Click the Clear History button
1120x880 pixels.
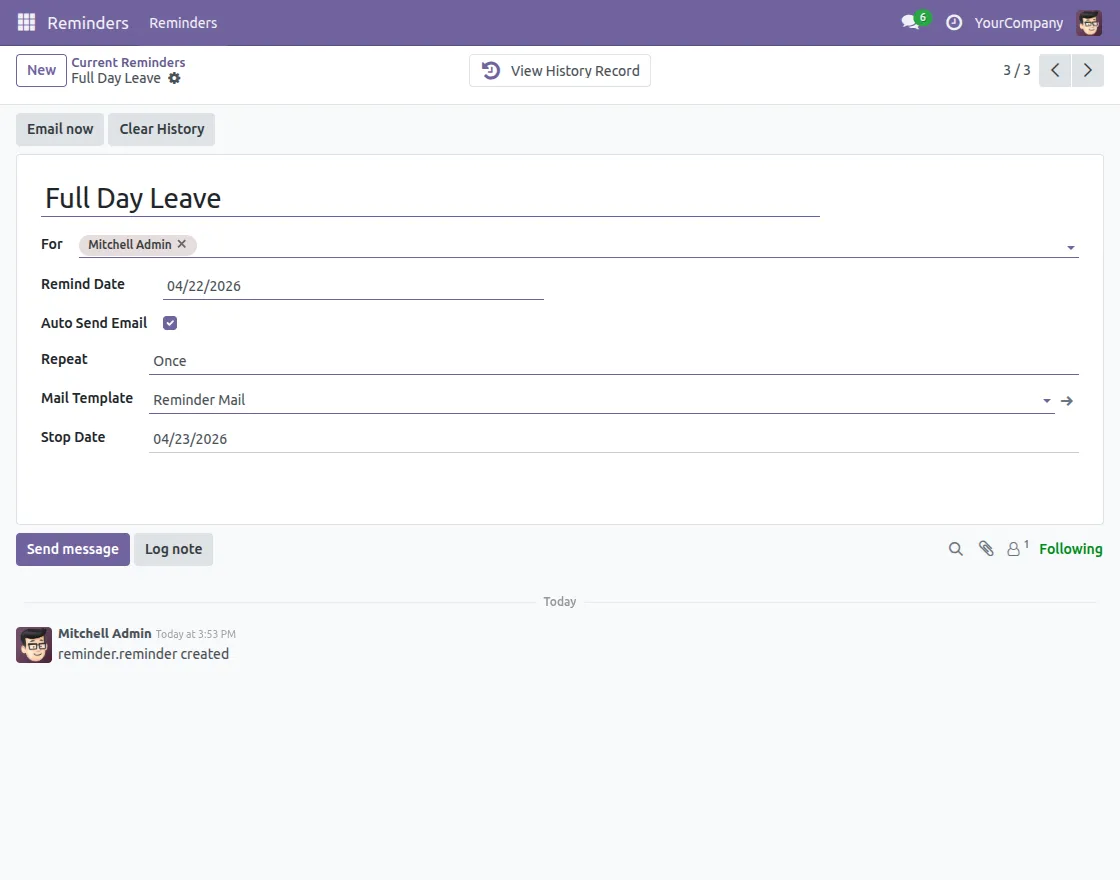tap(161, 129)
